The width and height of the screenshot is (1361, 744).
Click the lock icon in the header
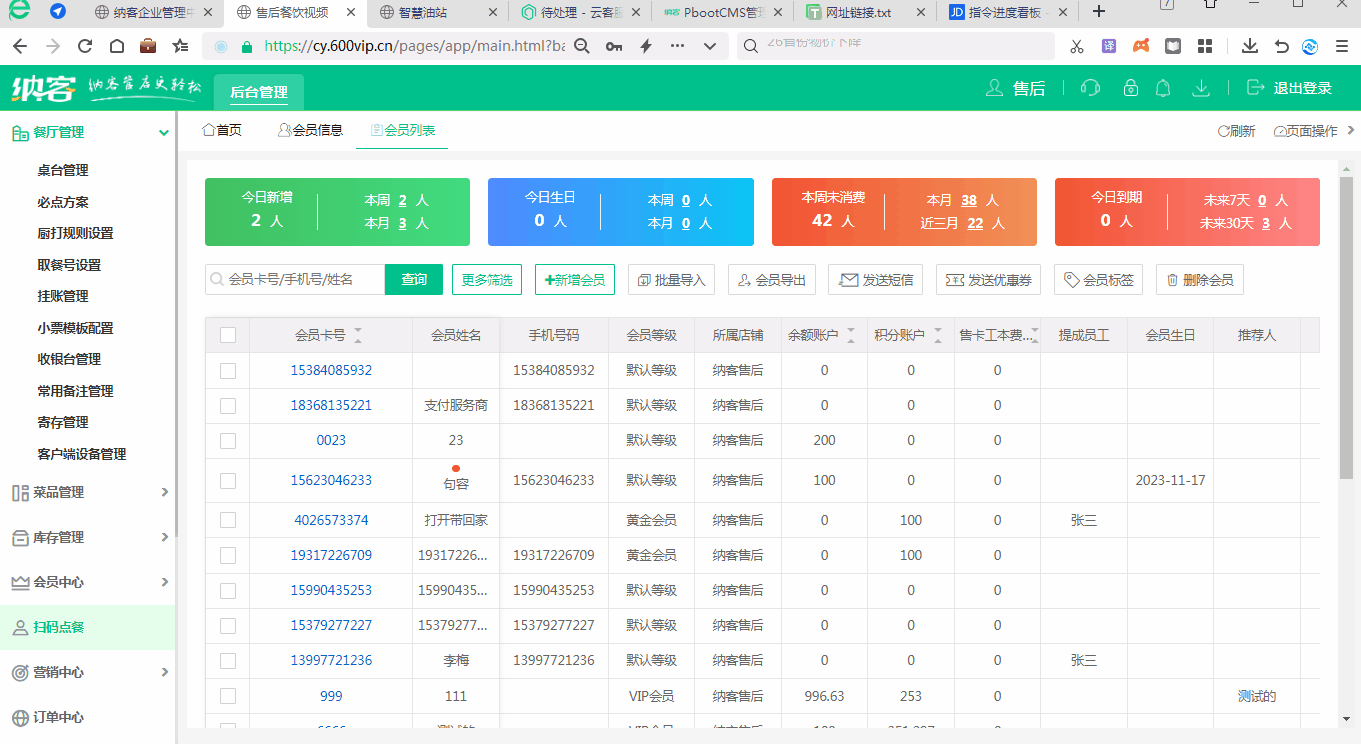click(1130, 88)
